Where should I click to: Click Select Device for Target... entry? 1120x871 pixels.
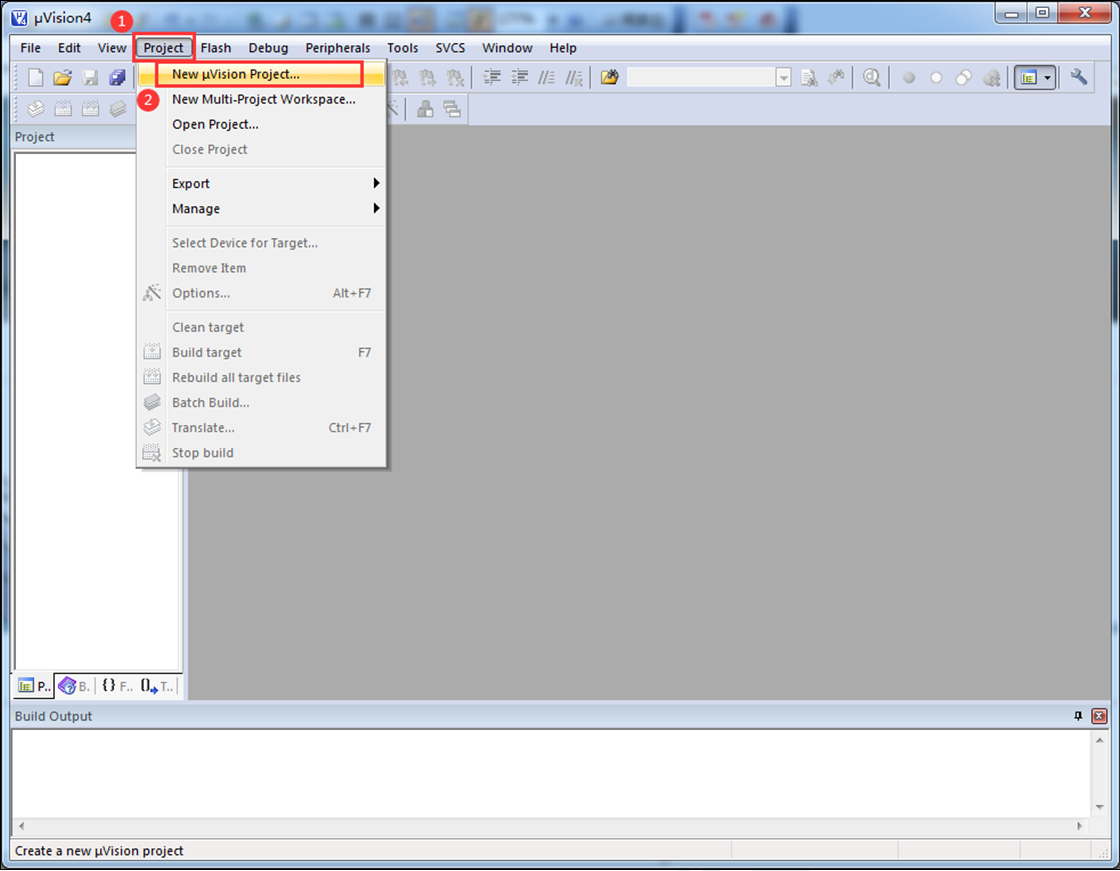pyautogui.click(x=261, y=243)
